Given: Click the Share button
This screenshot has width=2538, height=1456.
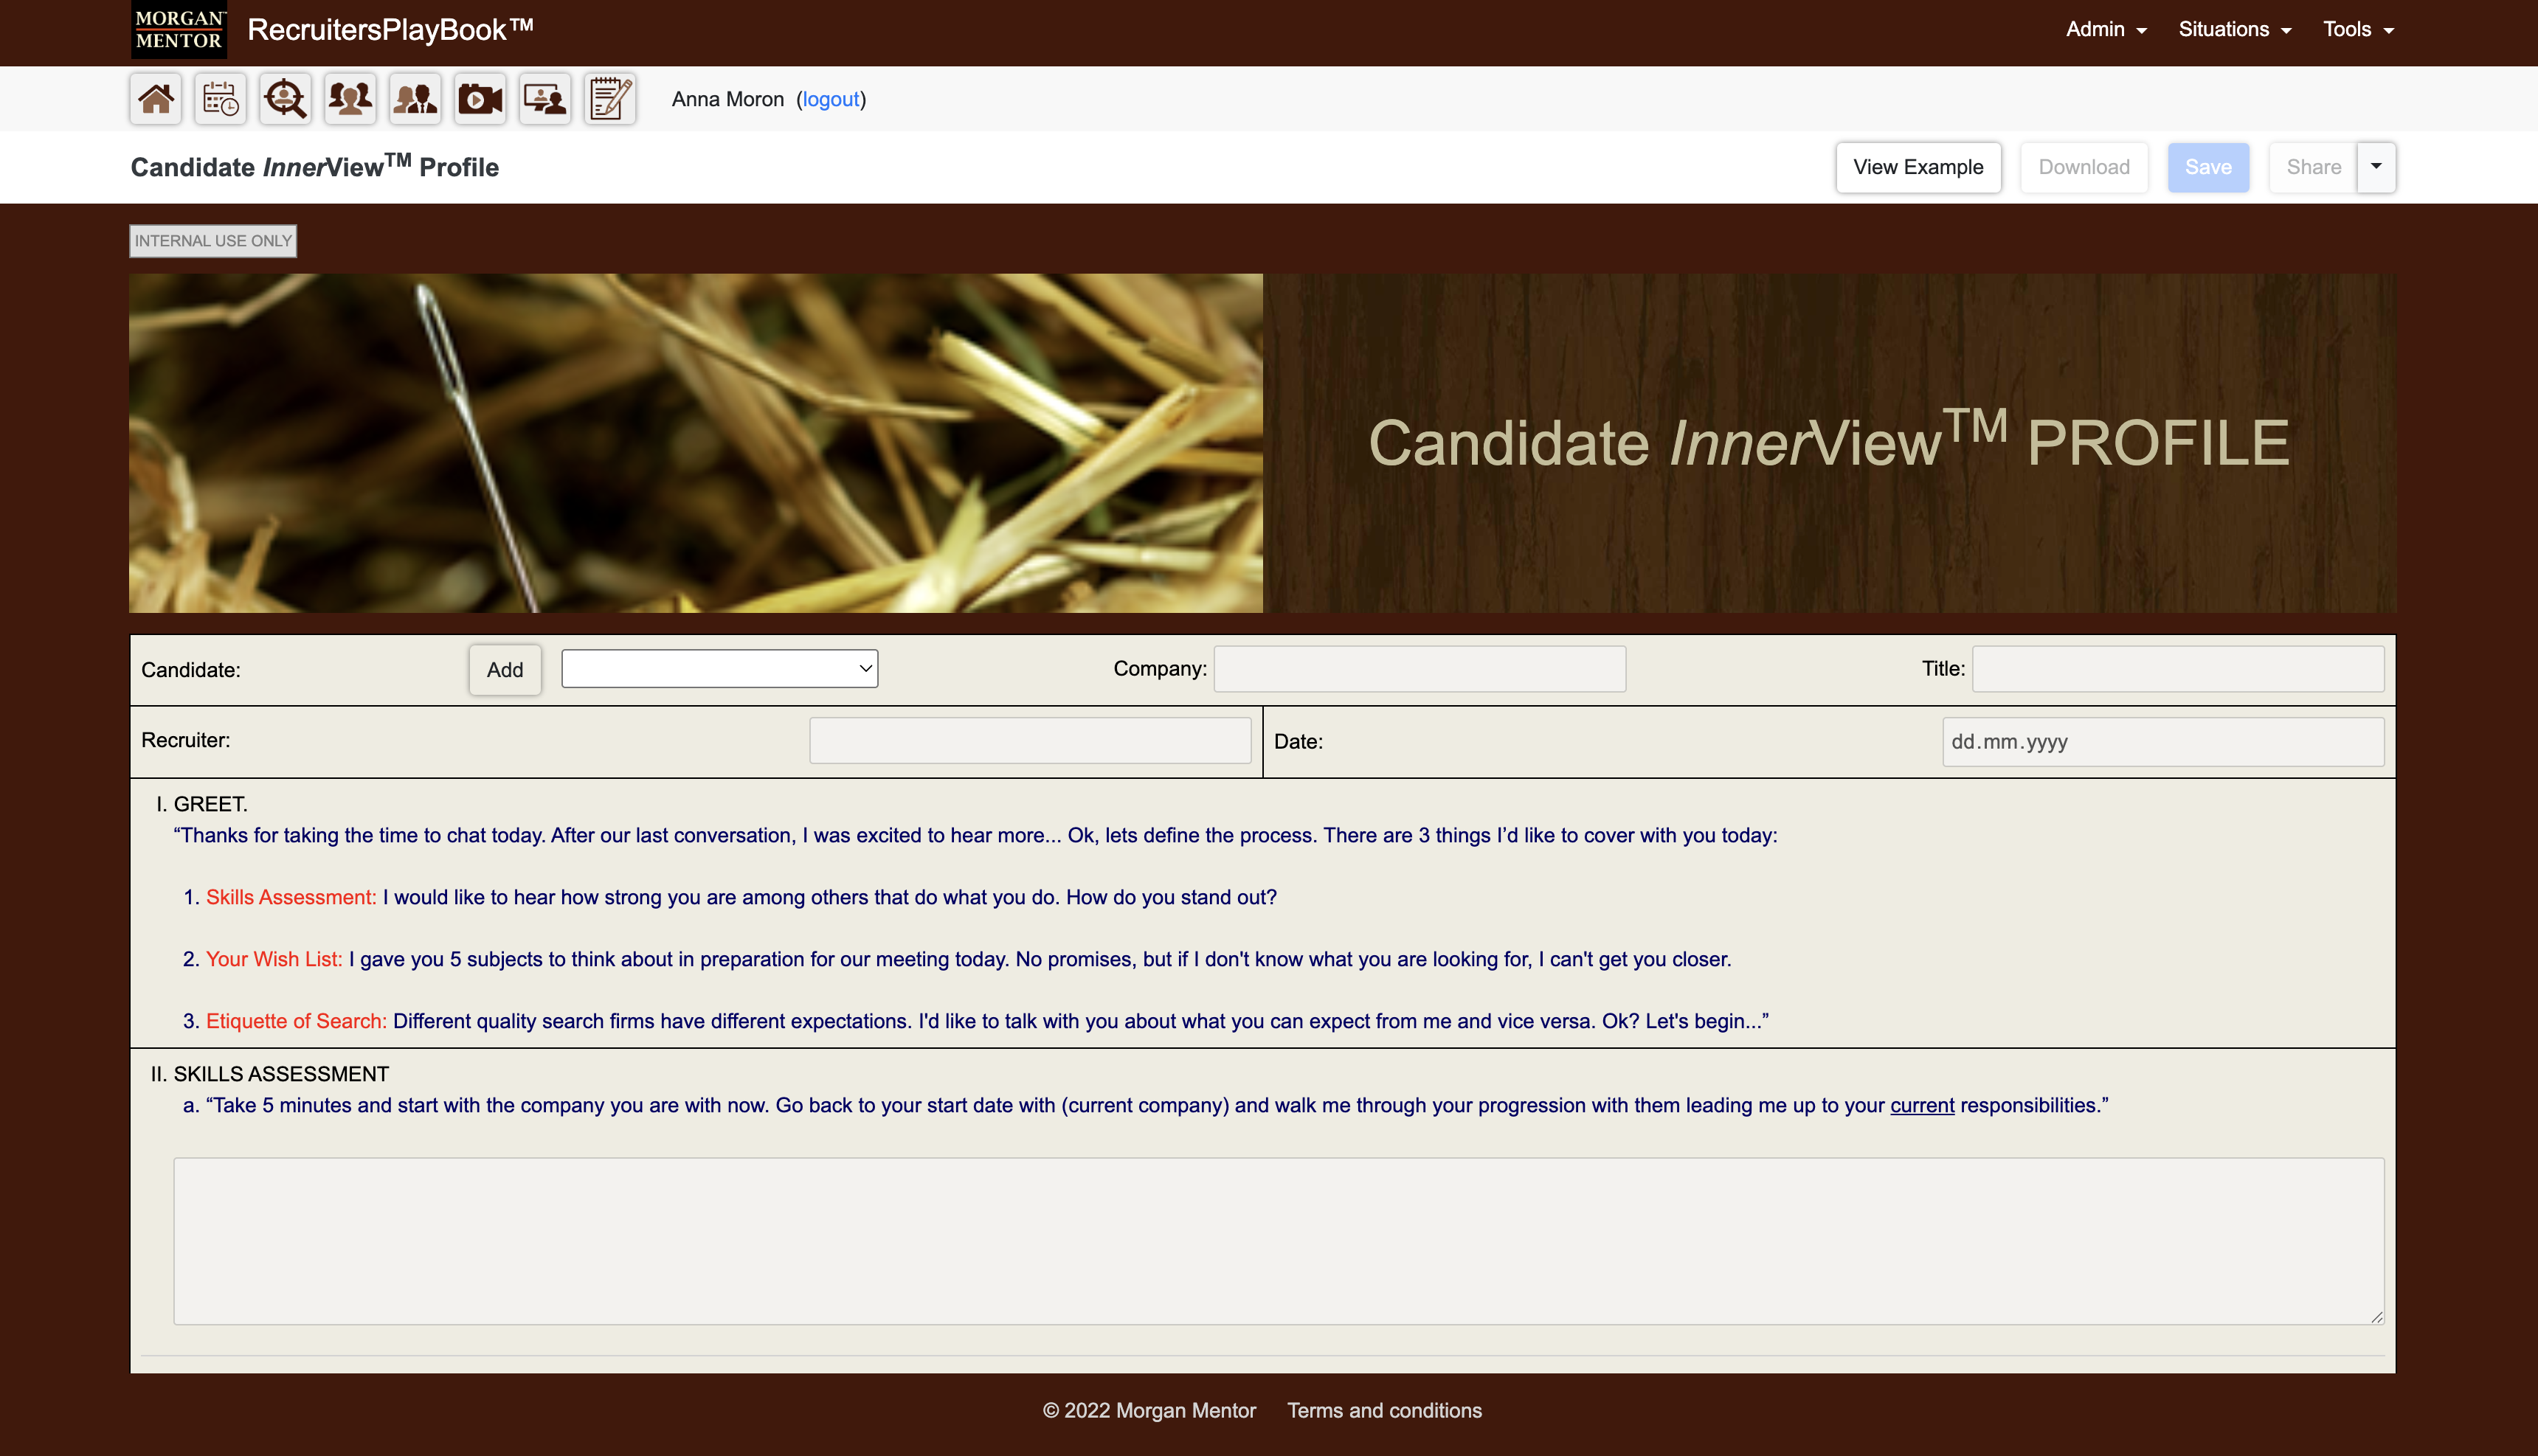Looking at the screenshot, I should click(x=2313, y=167).
